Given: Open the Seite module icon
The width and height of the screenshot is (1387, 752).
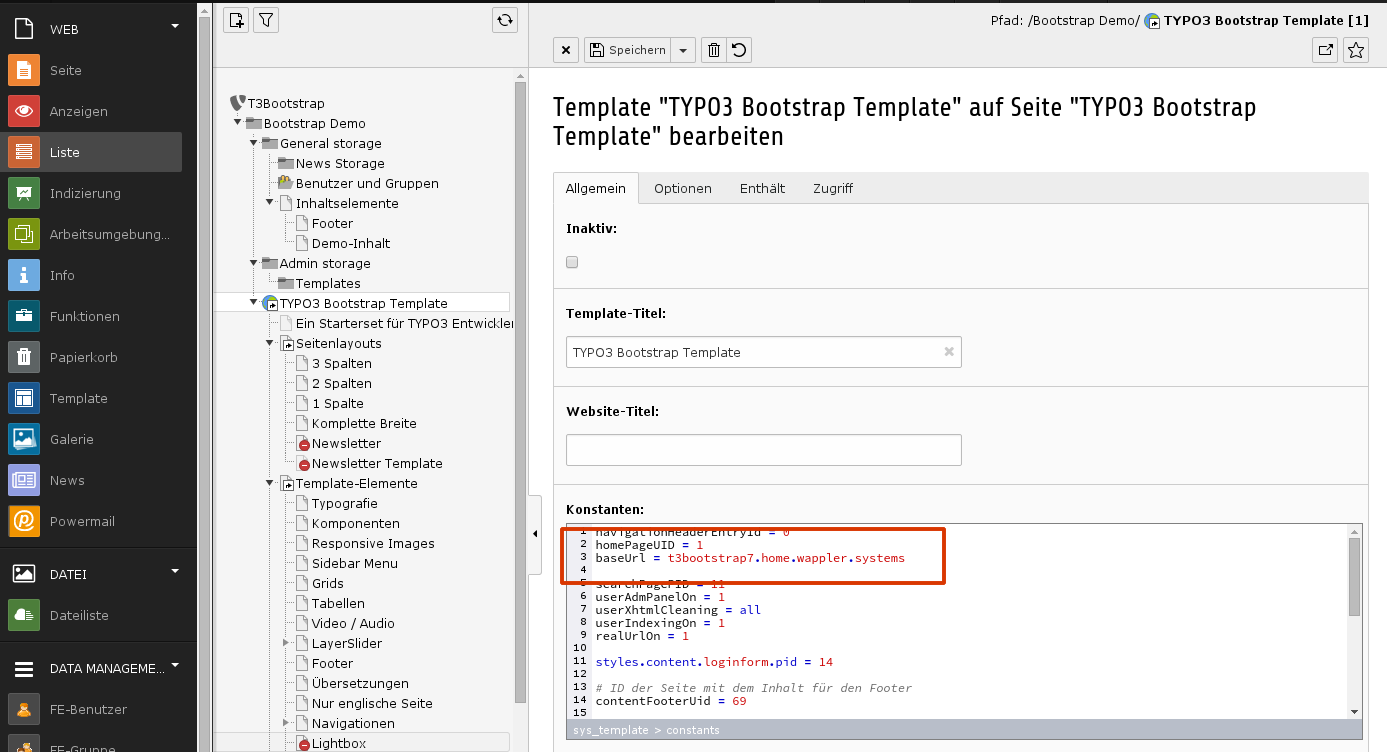Looking at the screenshot, I should (24, 70).
